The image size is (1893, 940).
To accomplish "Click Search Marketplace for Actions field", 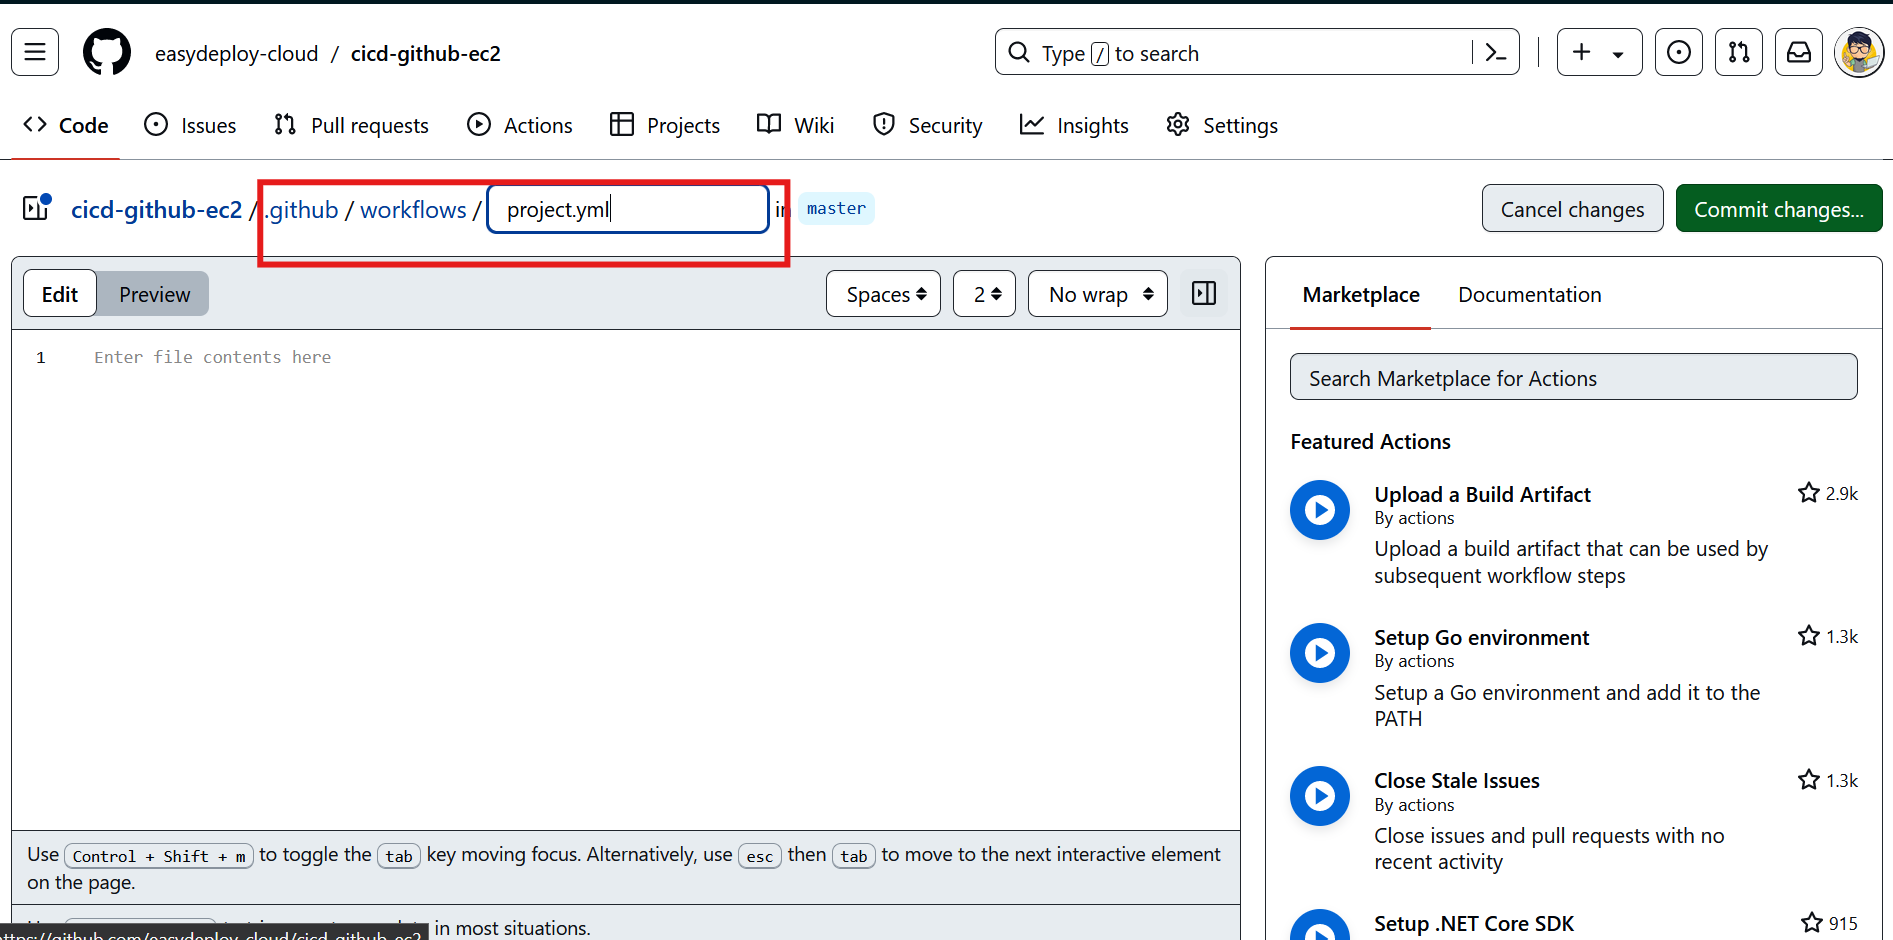I will point(1574,377).
